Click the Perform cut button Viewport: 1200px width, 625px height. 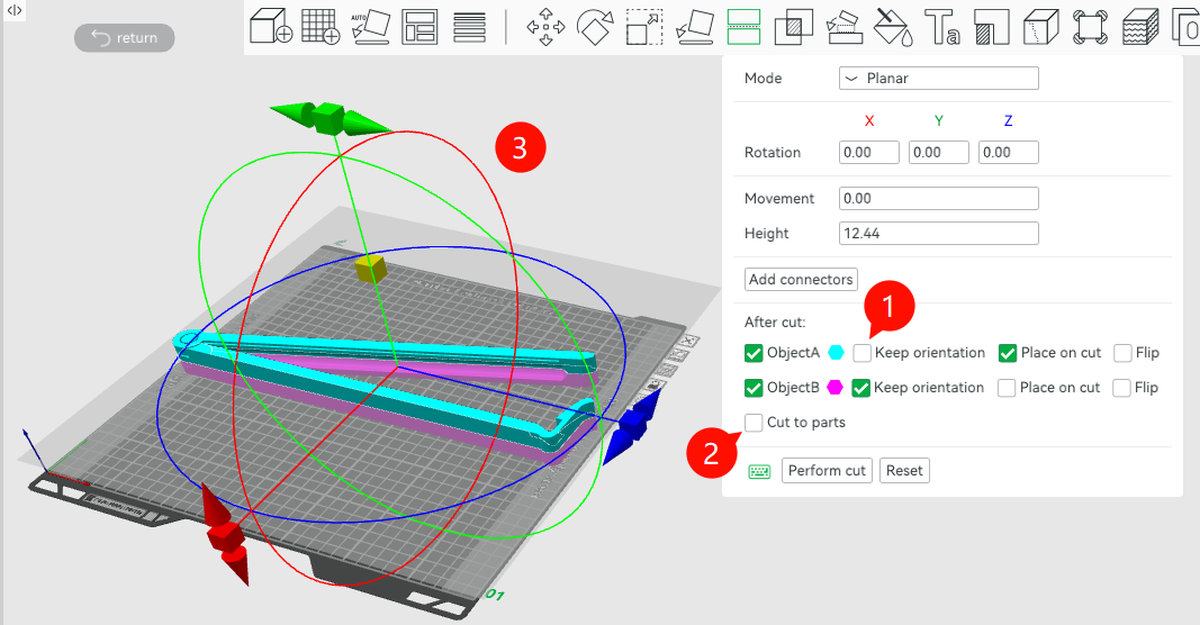click(827, 470)
